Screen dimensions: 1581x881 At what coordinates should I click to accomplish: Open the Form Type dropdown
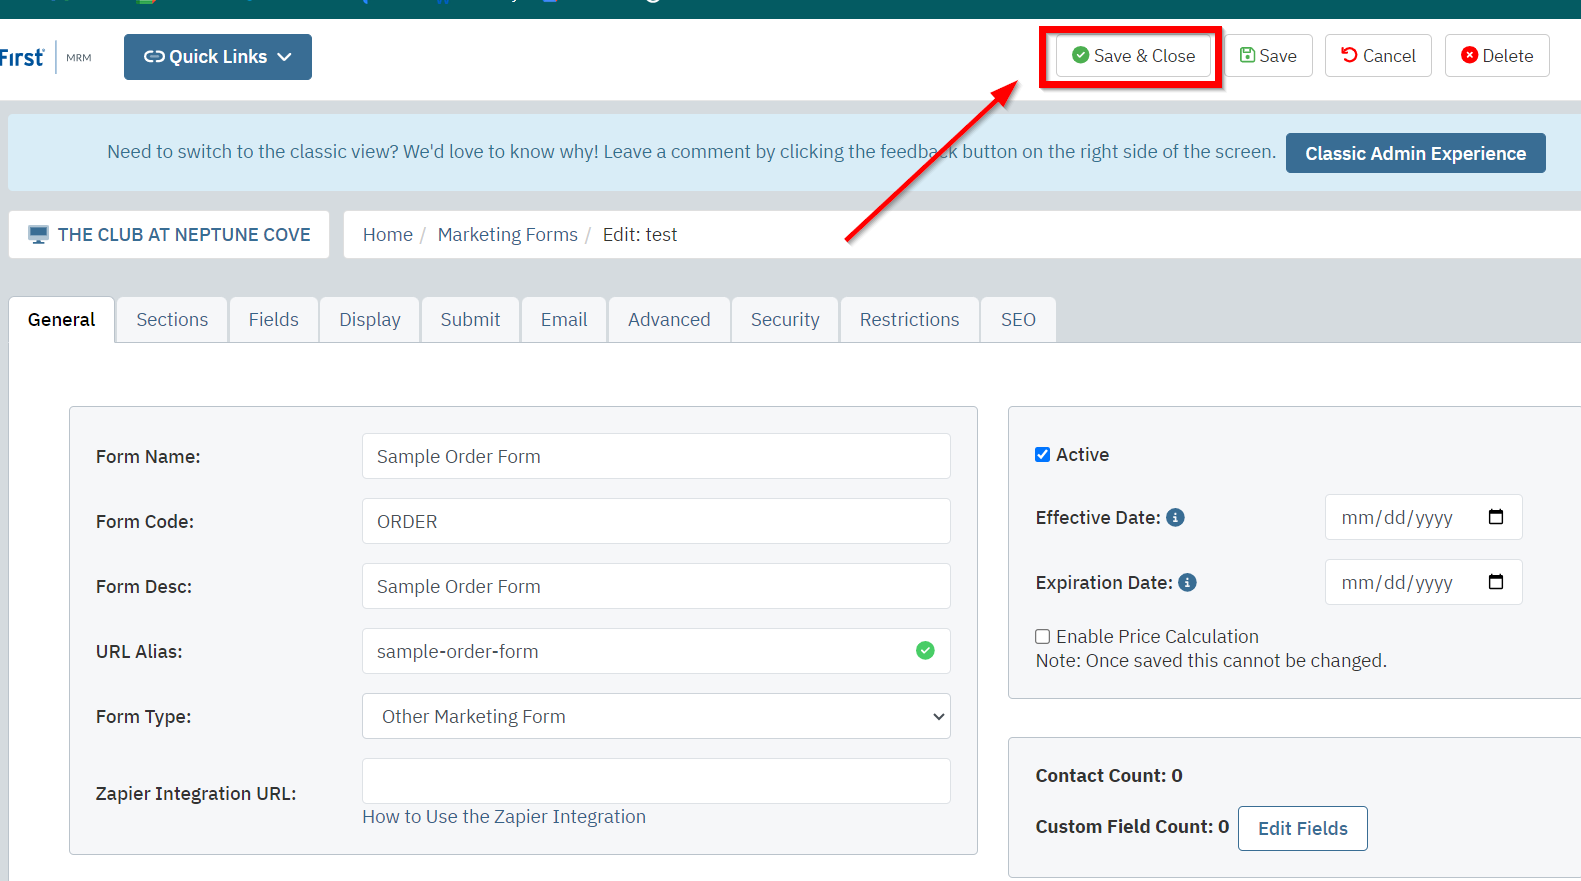click(656, 716)
